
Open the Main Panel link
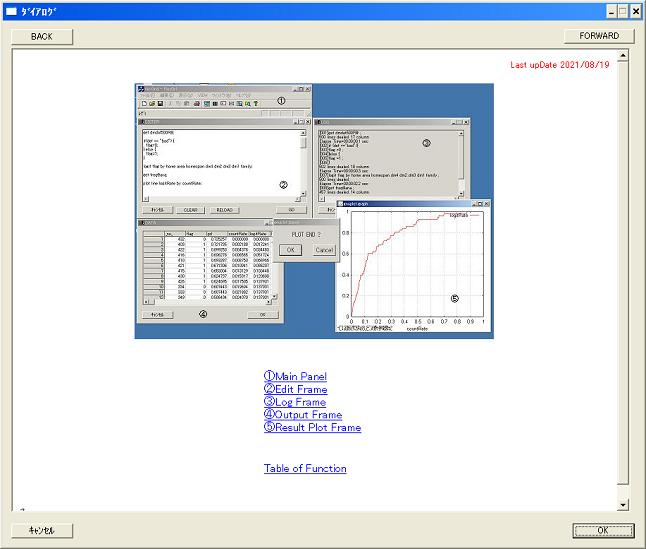point(295,377)
